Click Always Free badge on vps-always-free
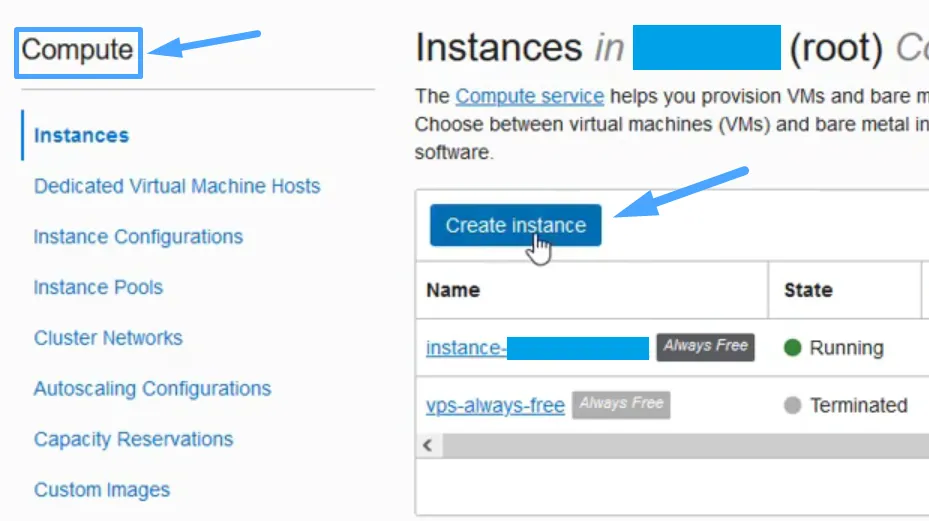 [x=621, y=405]
